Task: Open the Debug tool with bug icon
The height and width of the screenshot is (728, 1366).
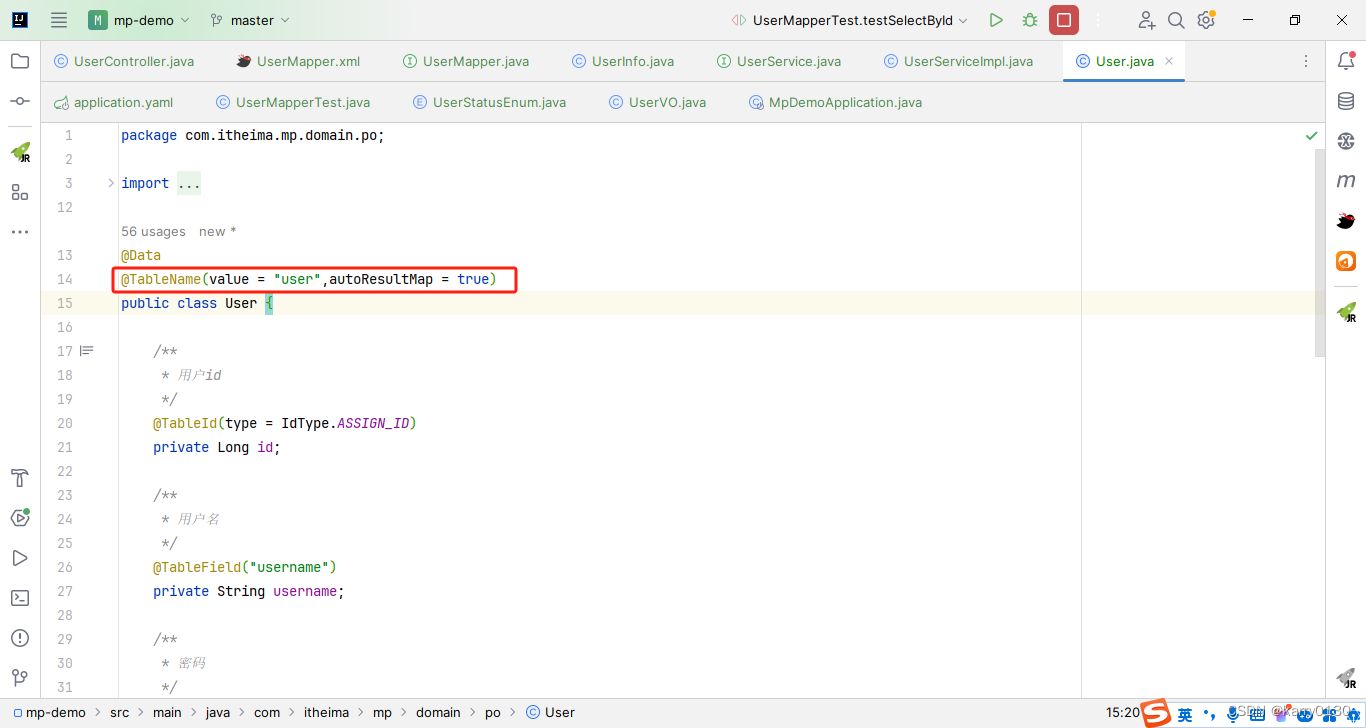Action: [1029, 19]
